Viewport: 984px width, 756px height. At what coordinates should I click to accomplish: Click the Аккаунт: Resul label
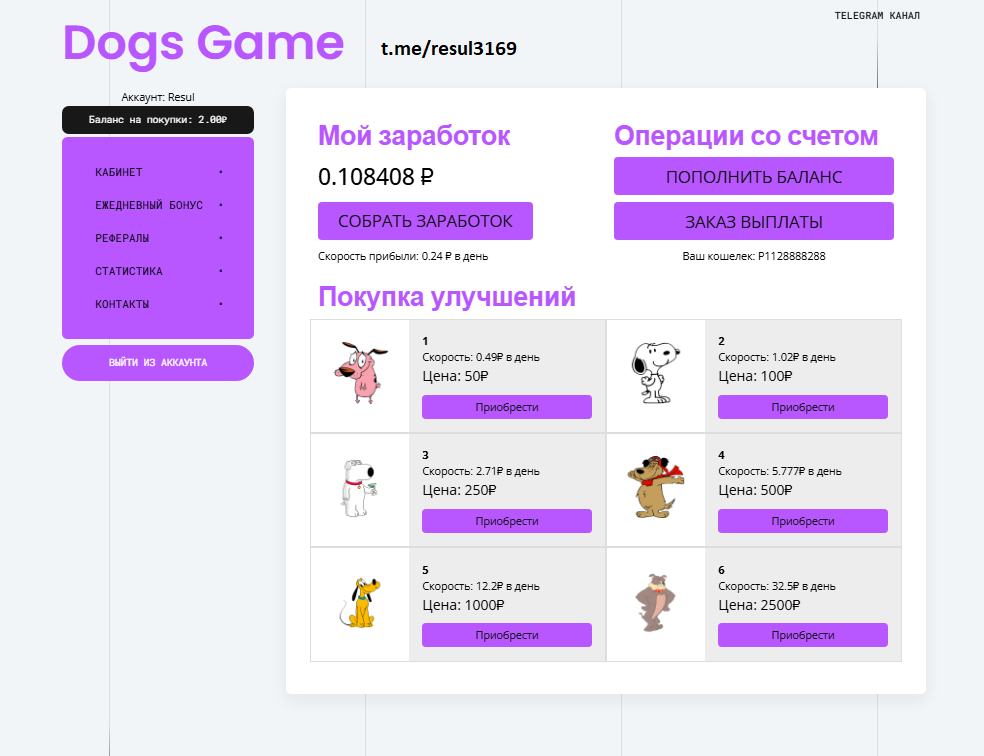158,97
